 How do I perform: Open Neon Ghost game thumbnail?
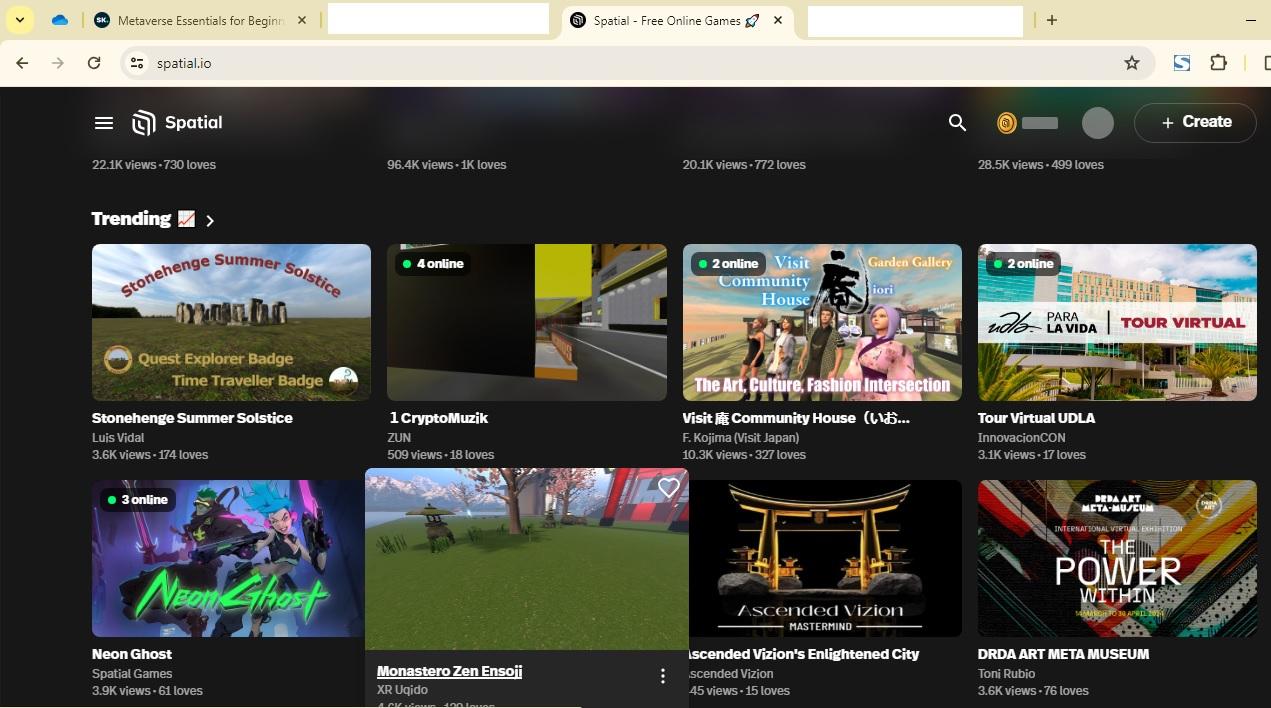(x=228, y=558)
